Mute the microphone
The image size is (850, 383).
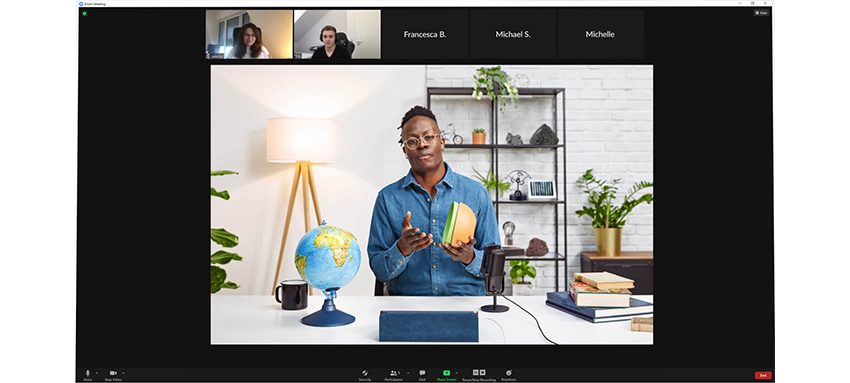click(88, 375)
